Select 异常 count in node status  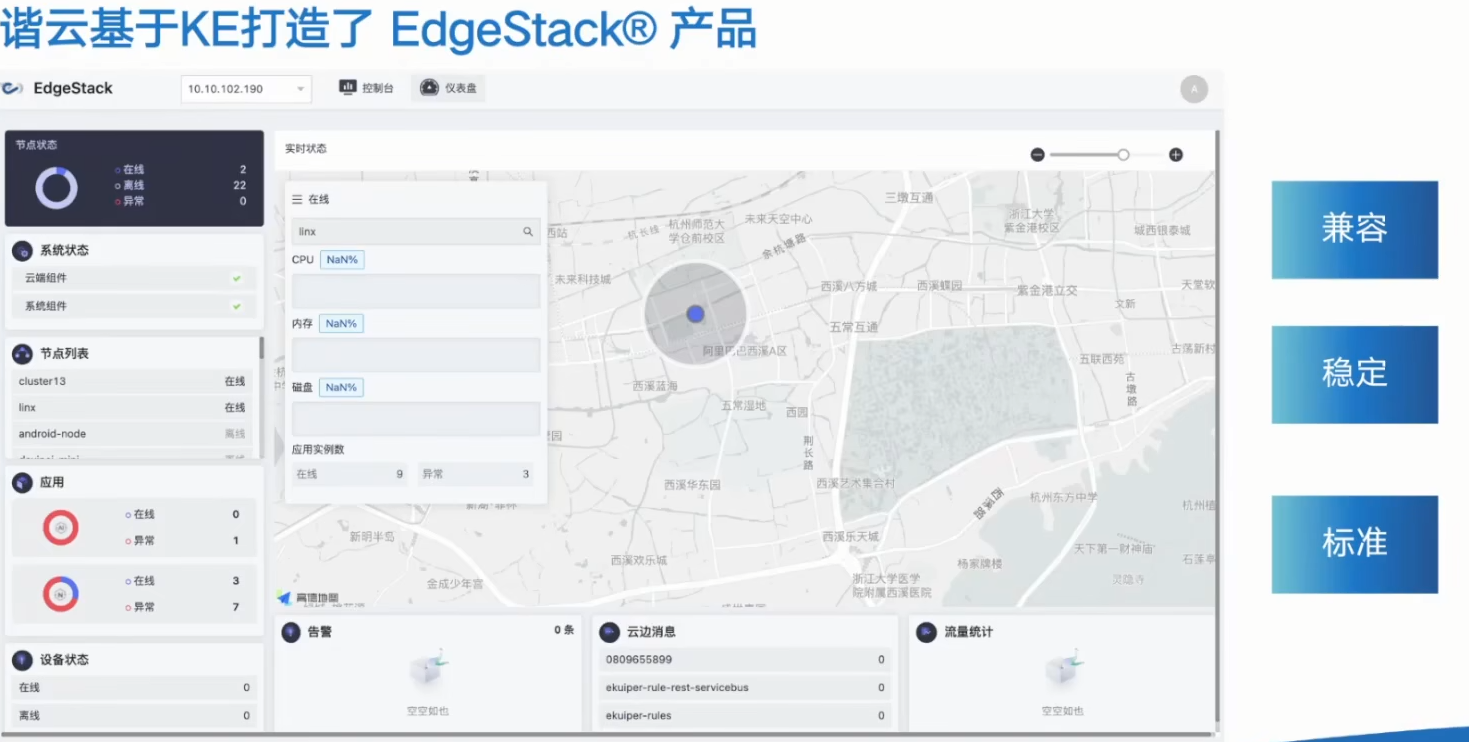click(243, 201)
